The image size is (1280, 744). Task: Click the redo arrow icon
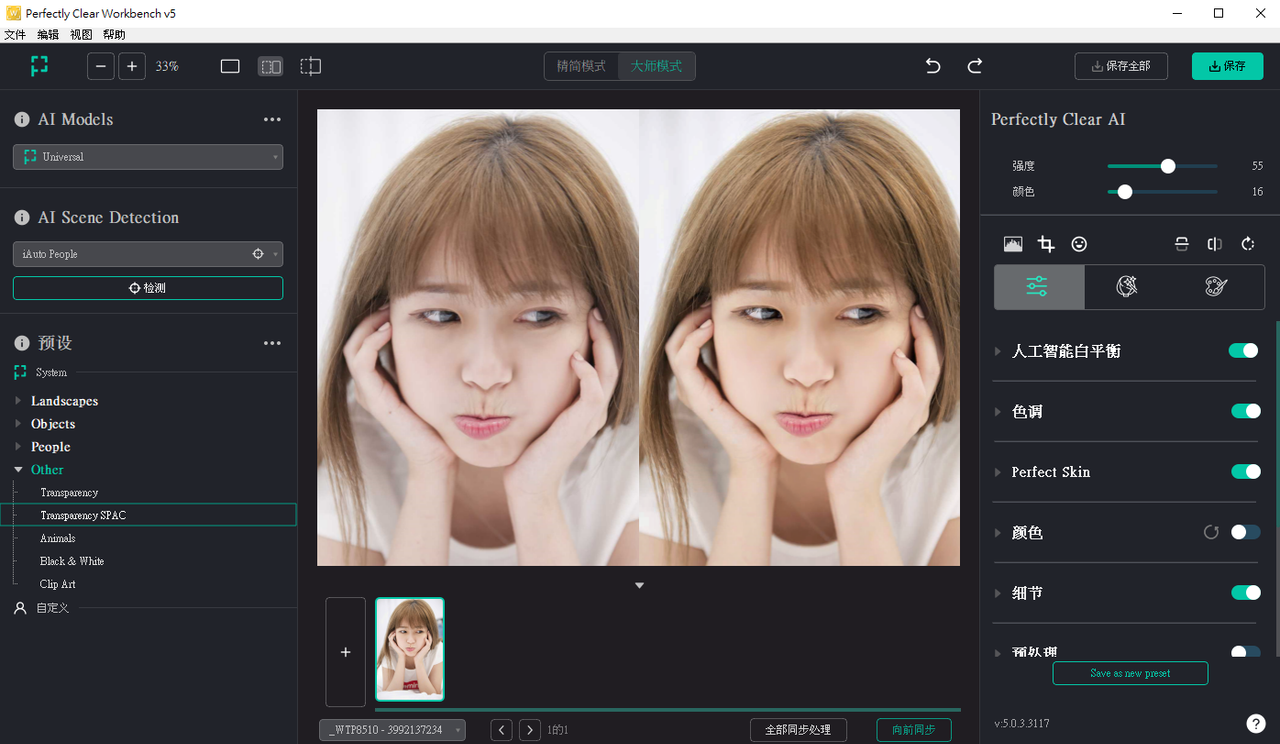coord(975,66)
